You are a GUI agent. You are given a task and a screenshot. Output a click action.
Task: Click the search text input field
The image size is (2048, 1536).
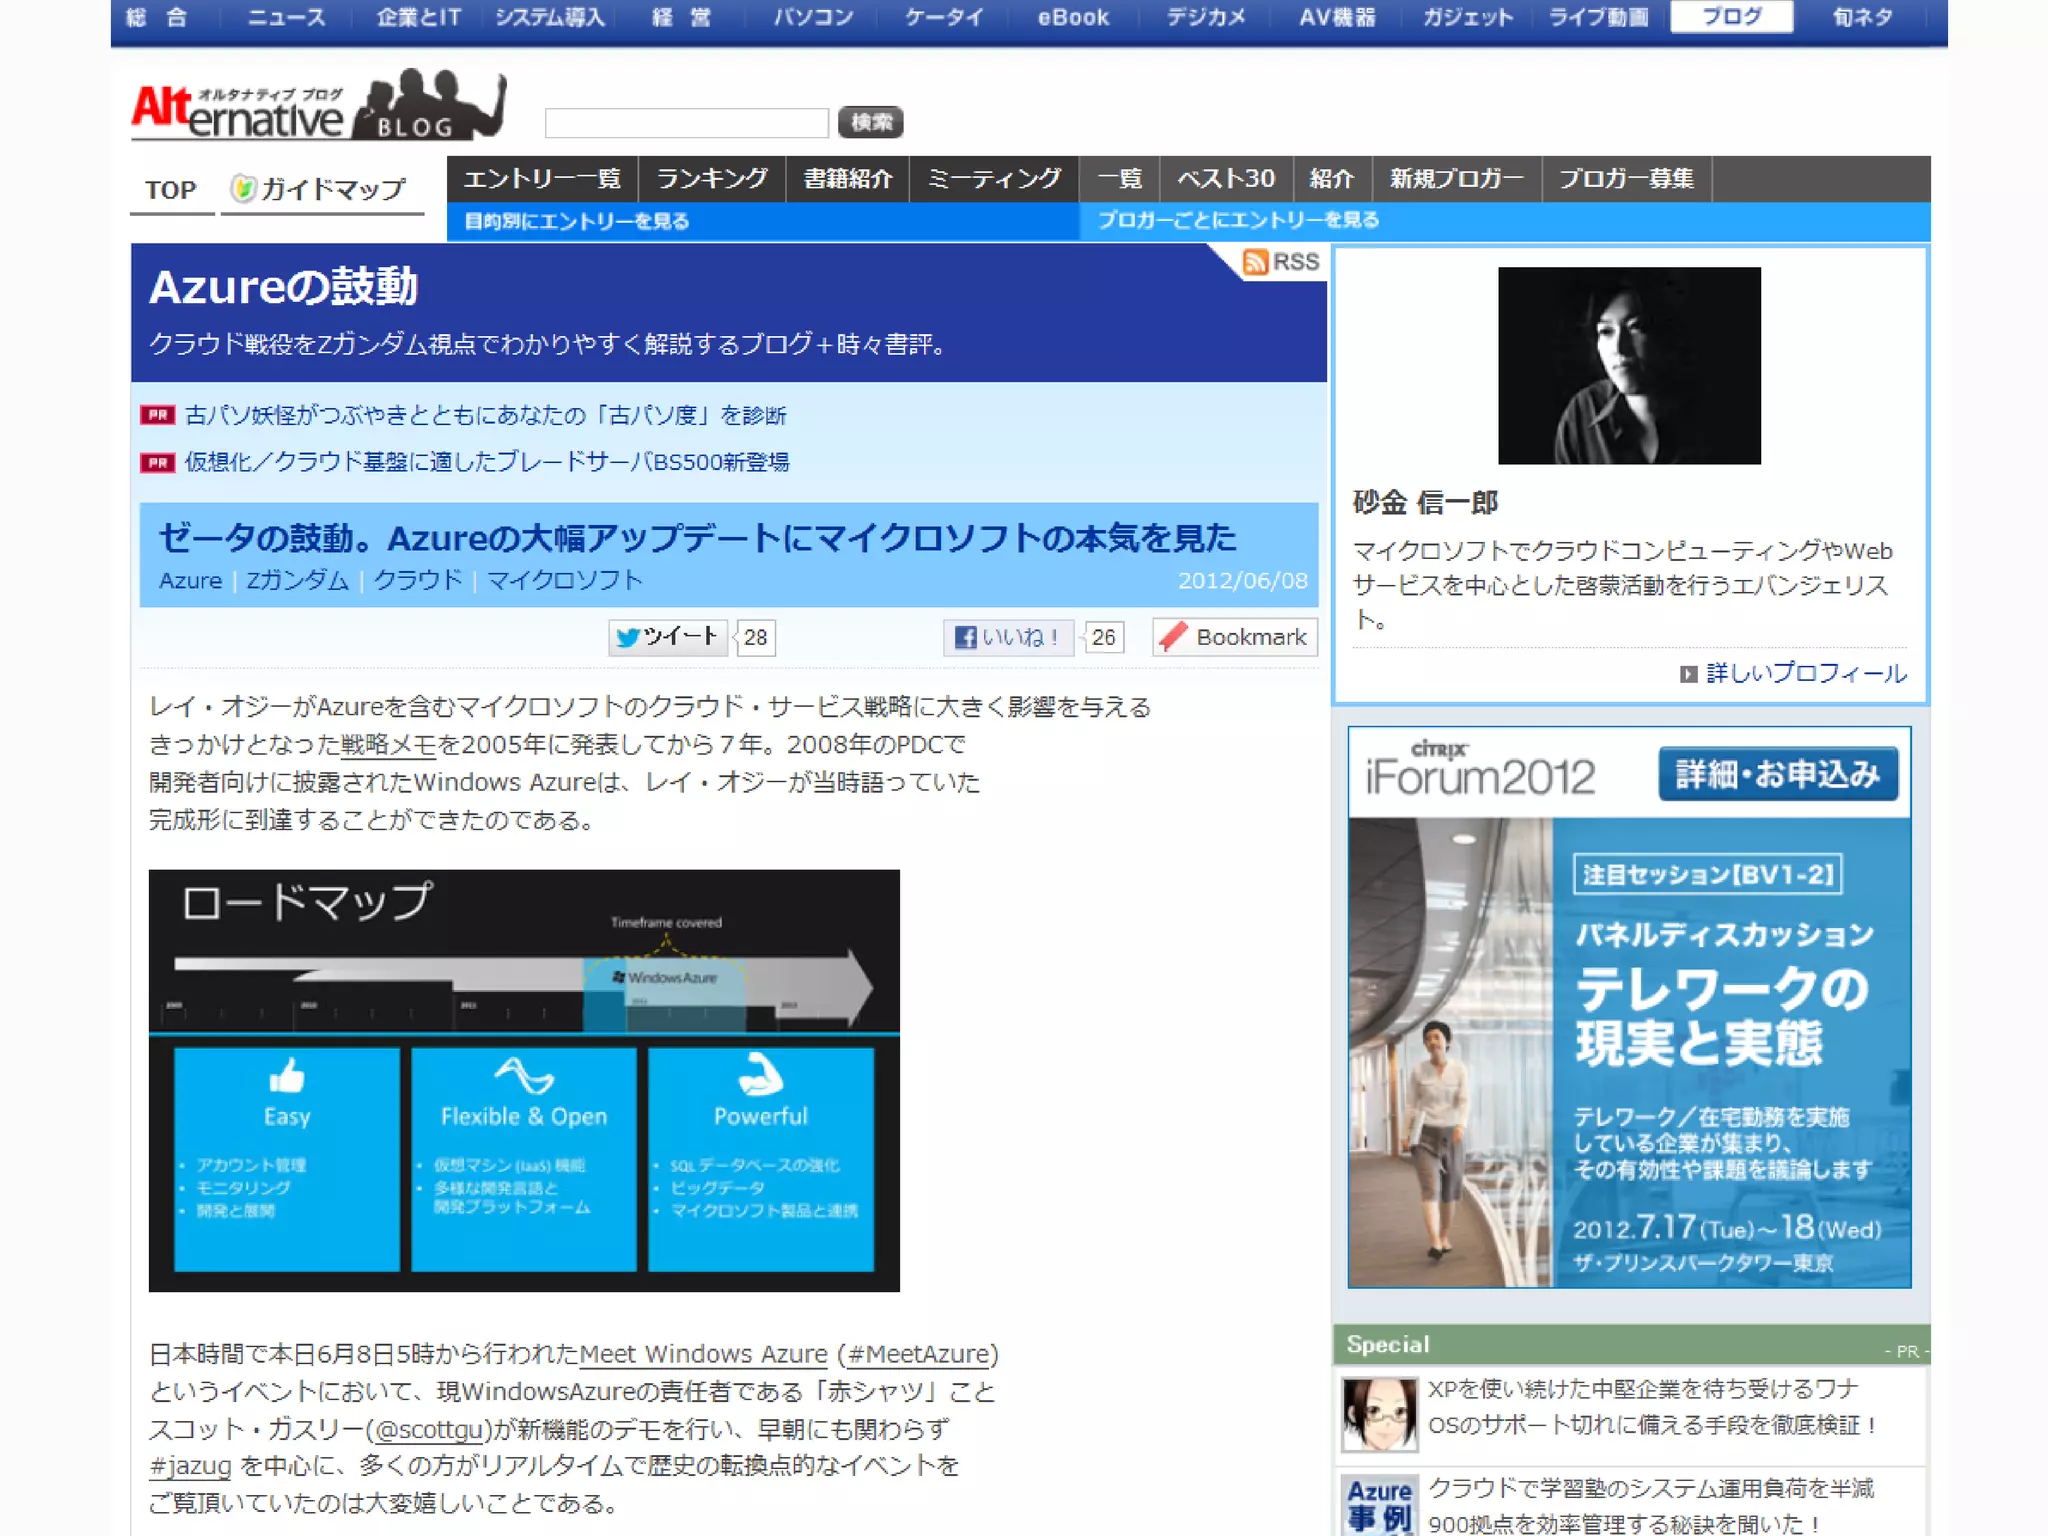click(x=686, y=123)
